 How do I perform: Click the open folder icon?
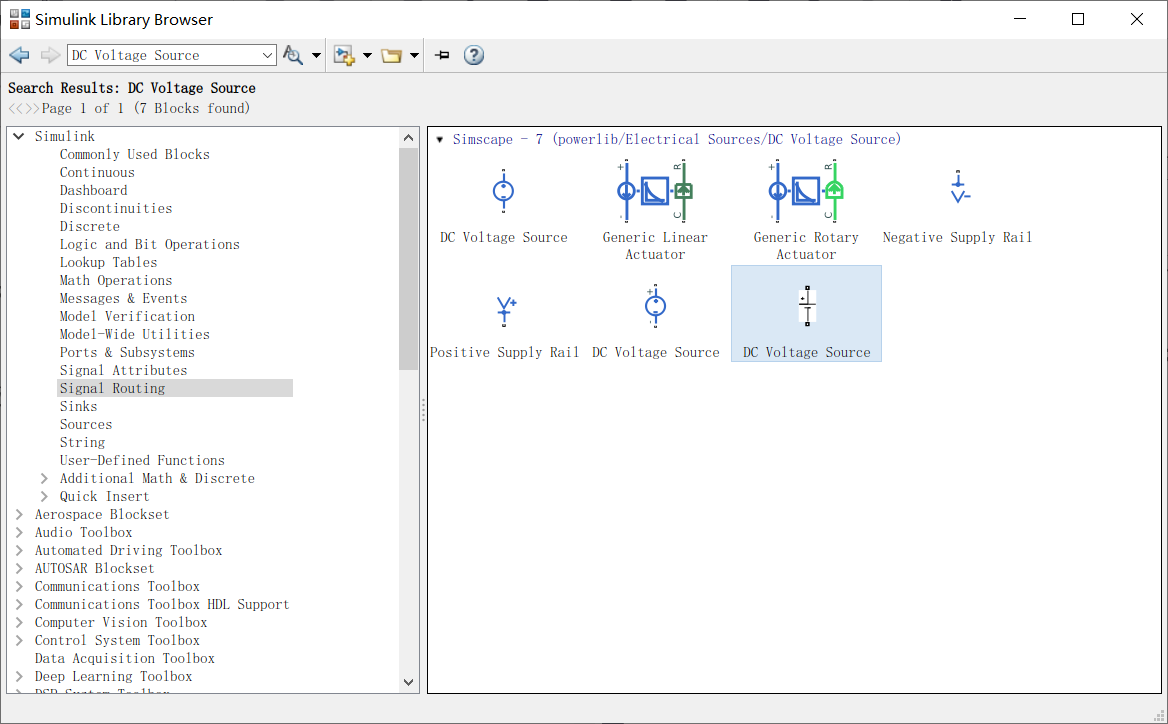click(x=391, y=55)
